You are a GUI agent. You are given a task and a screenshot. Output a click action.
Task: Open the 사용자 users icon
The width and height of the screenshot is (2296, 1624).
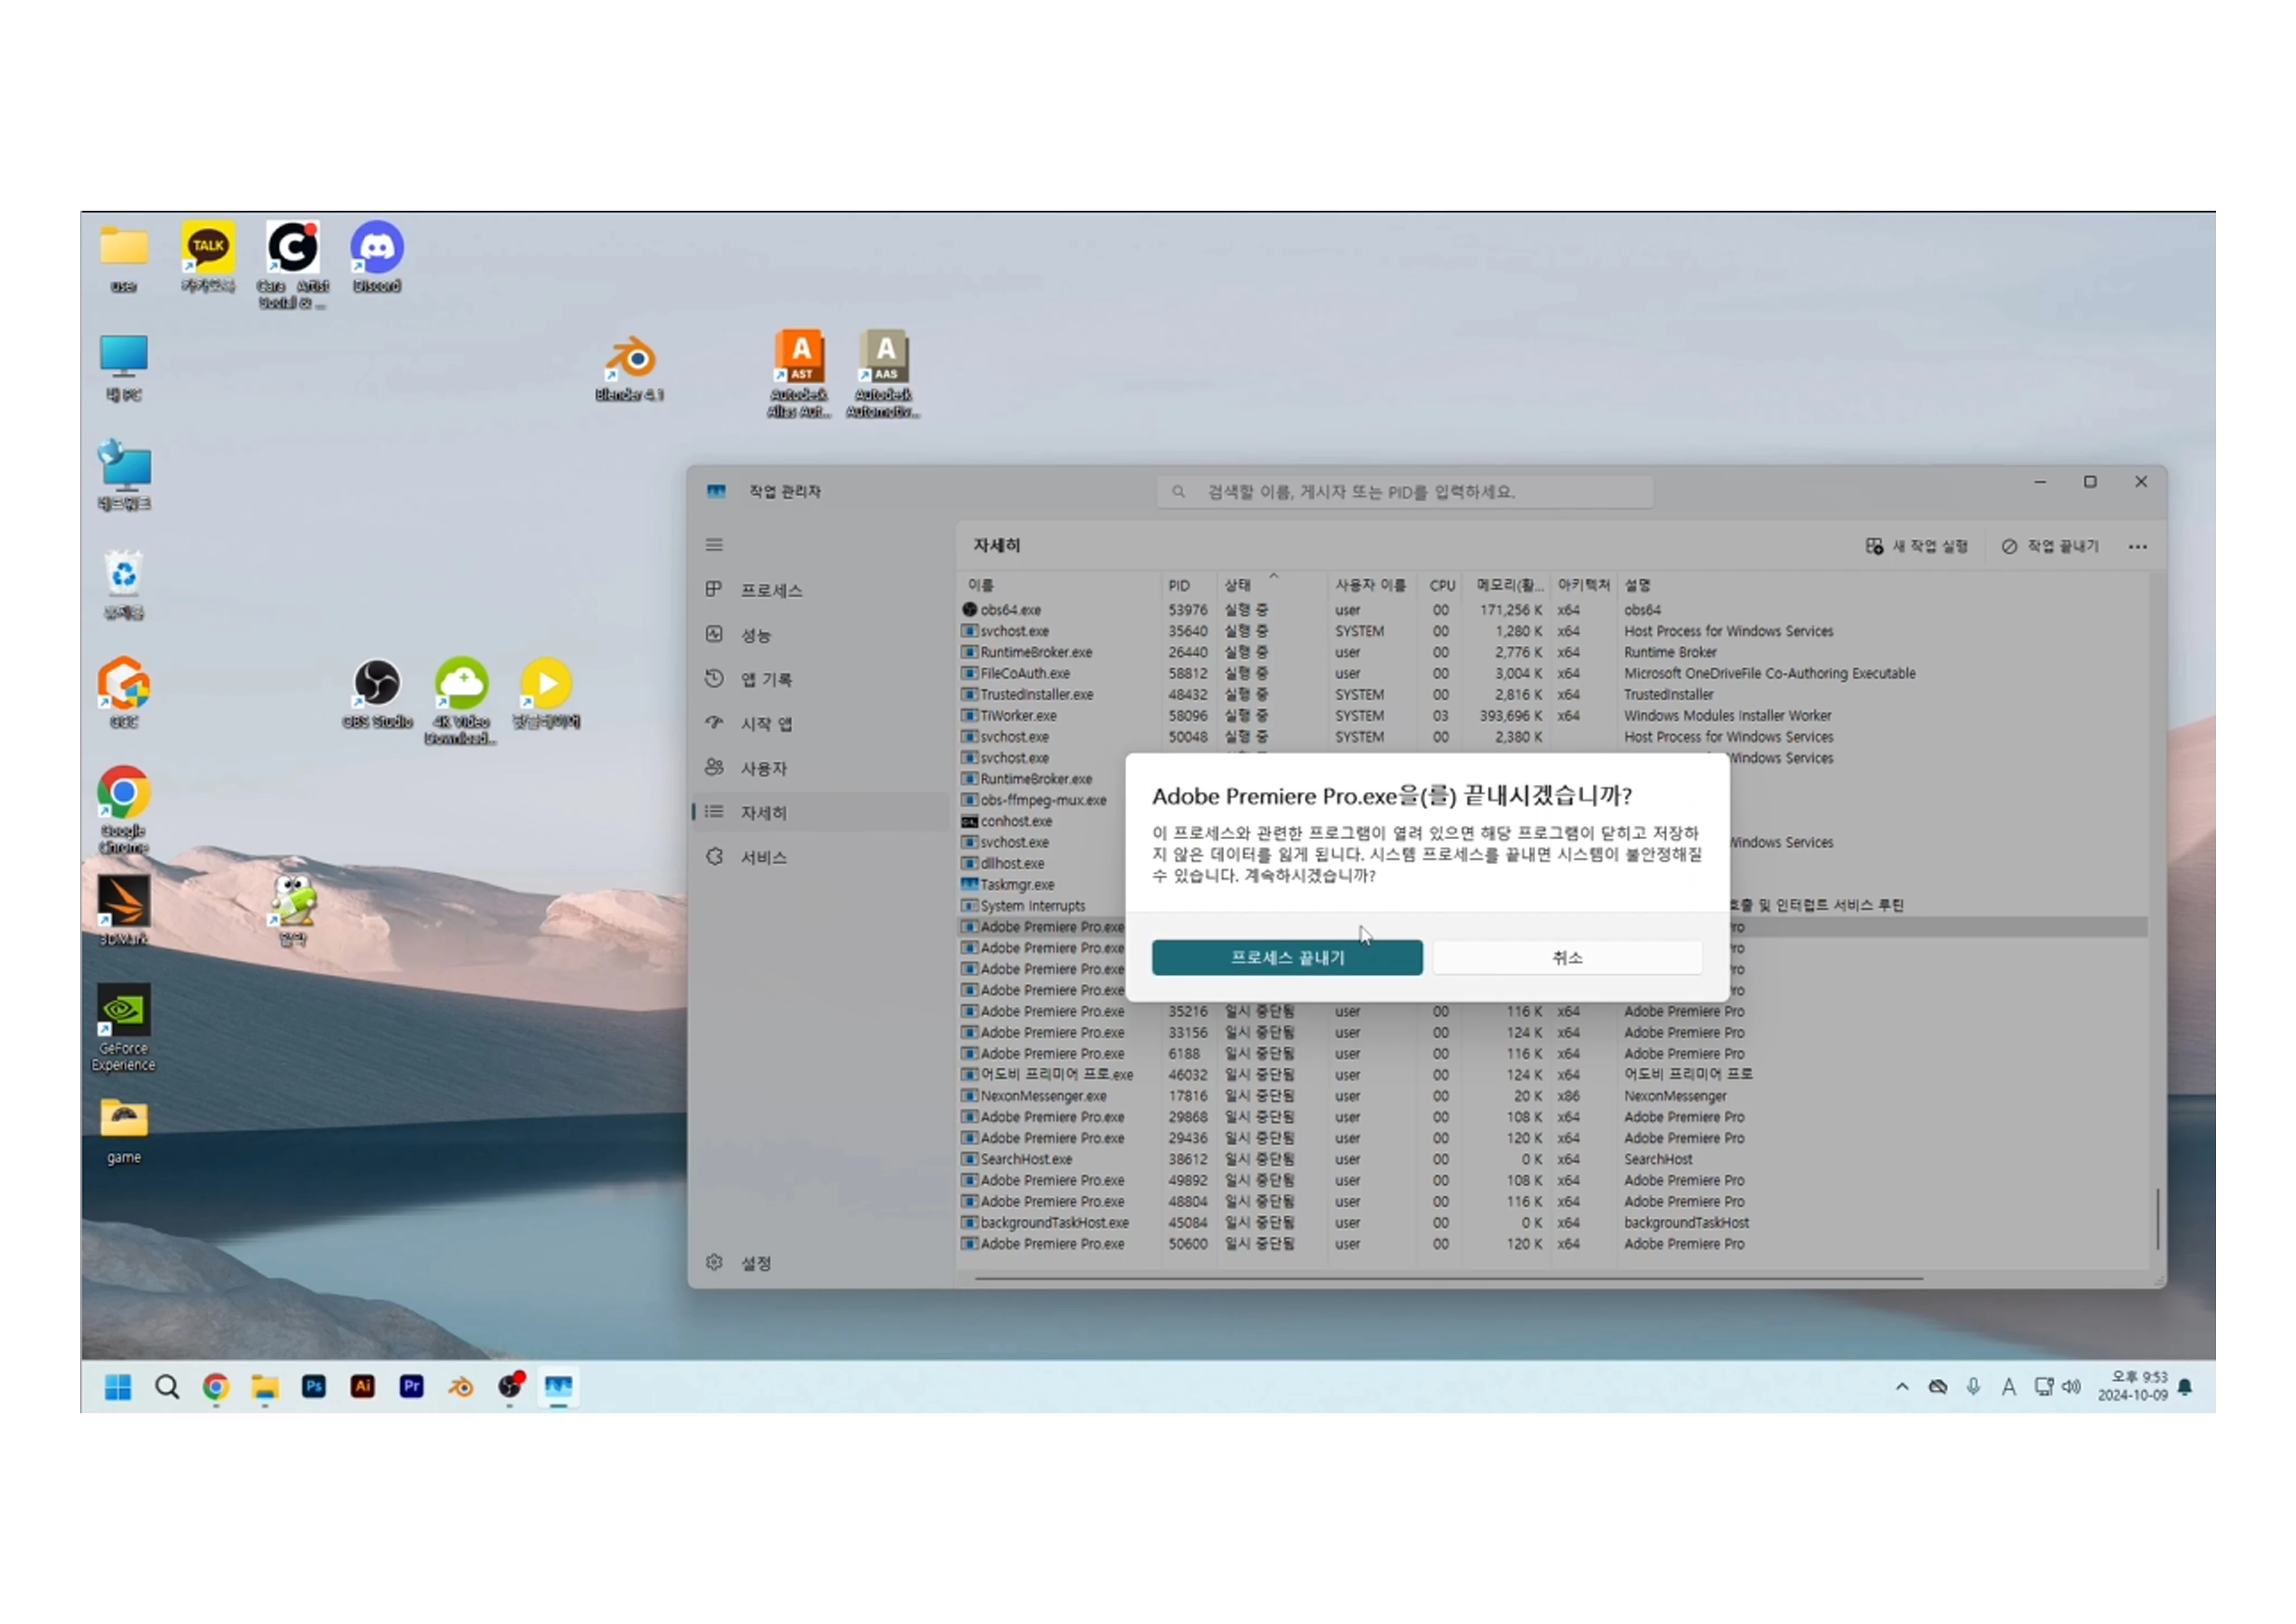click(714, 767)
